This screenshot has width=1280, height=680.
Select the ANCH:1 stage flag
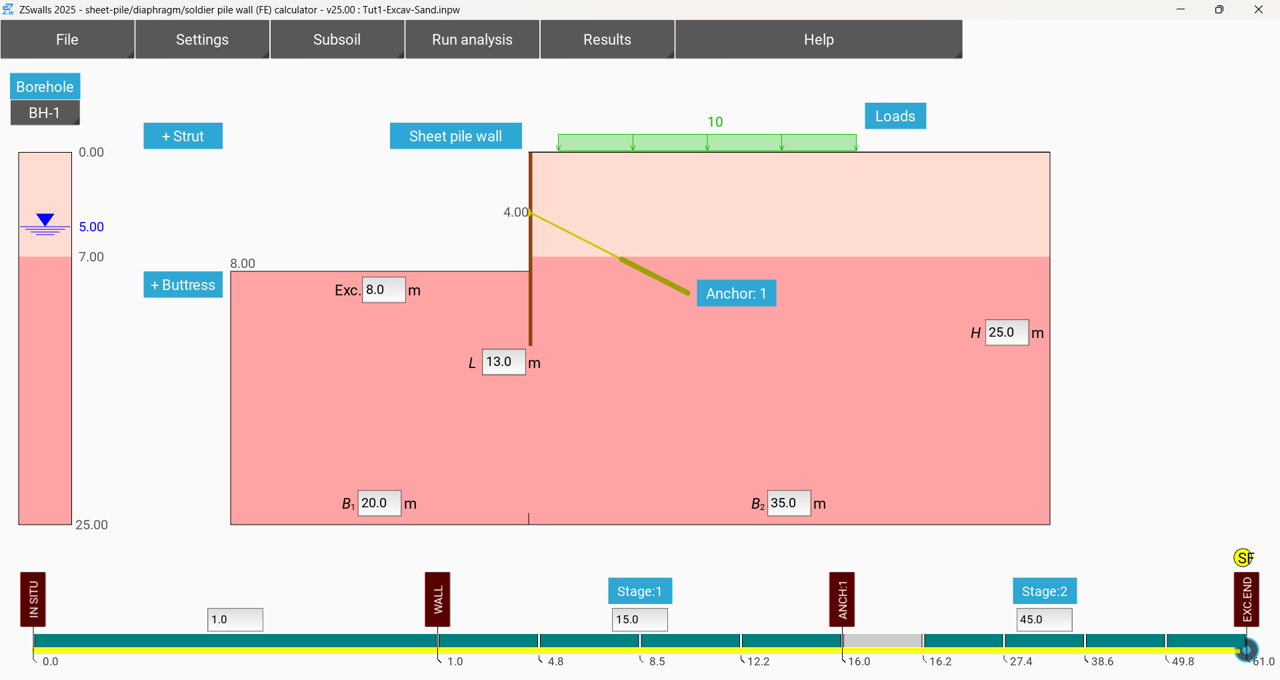[841, 599]
